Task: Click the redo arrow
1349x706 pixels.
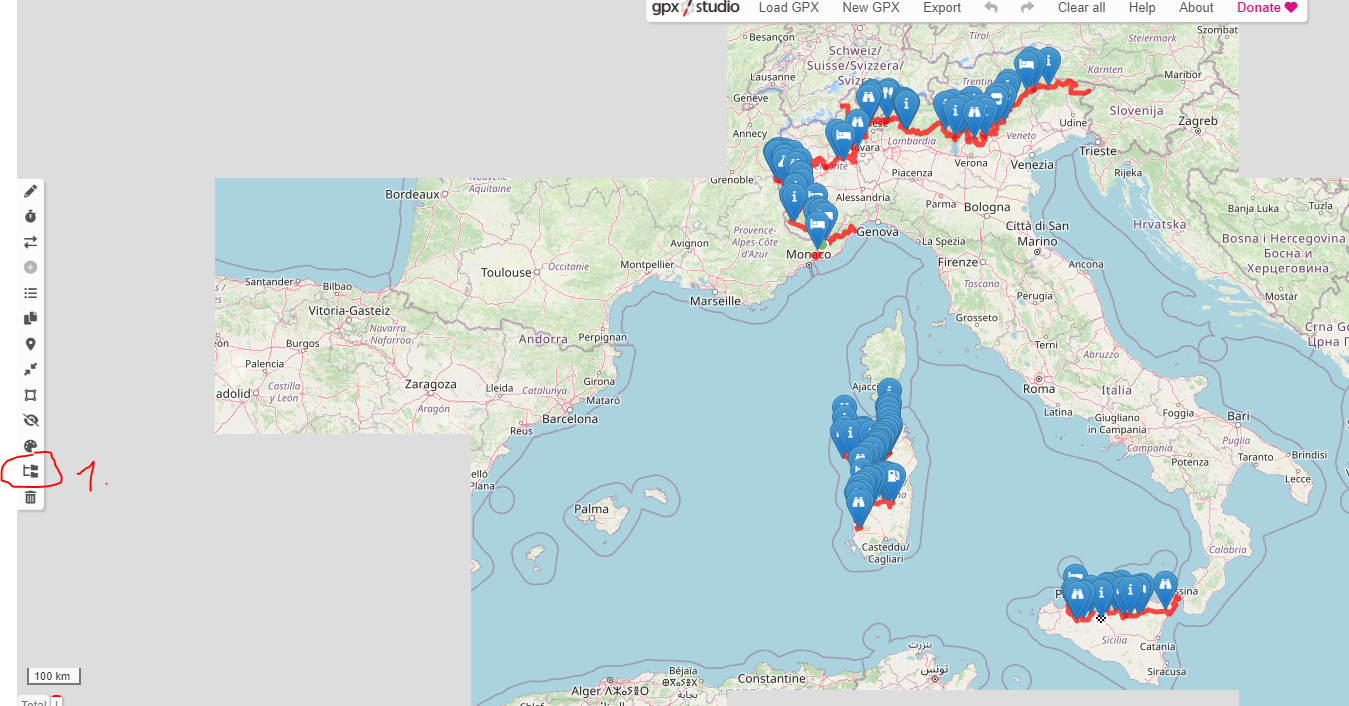Action: coord(1027,8)
